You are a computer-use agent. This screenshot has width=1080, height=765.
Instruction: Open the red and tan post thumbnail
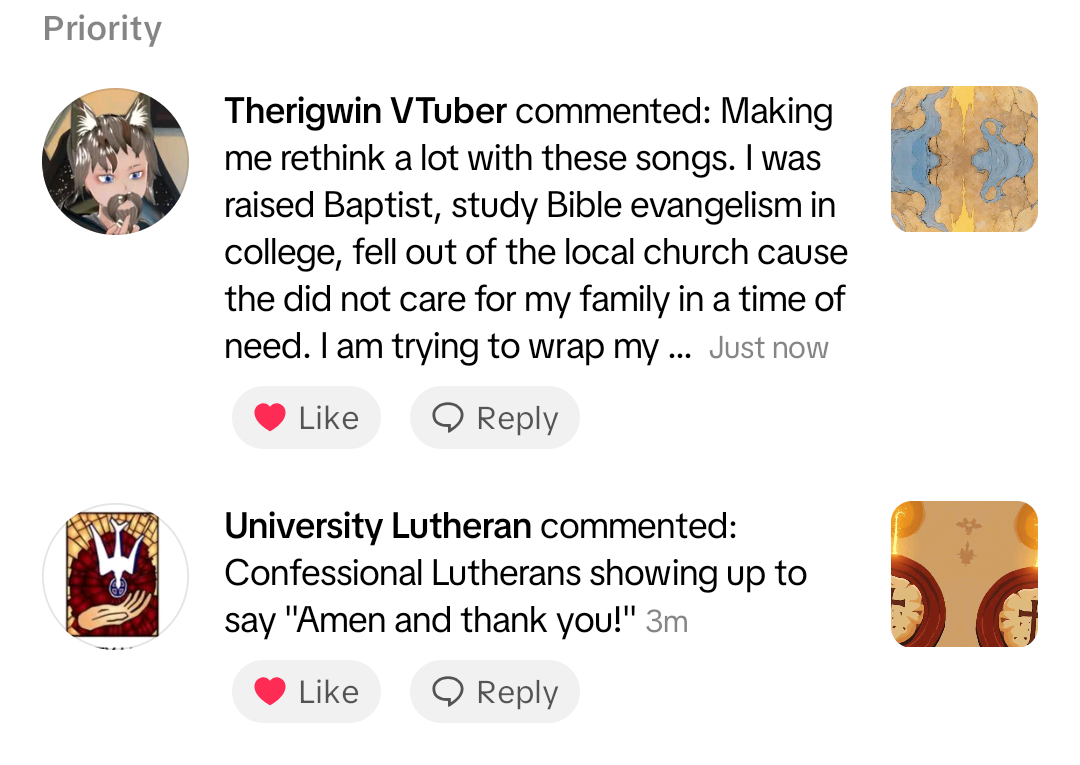[x=964, y=574]
